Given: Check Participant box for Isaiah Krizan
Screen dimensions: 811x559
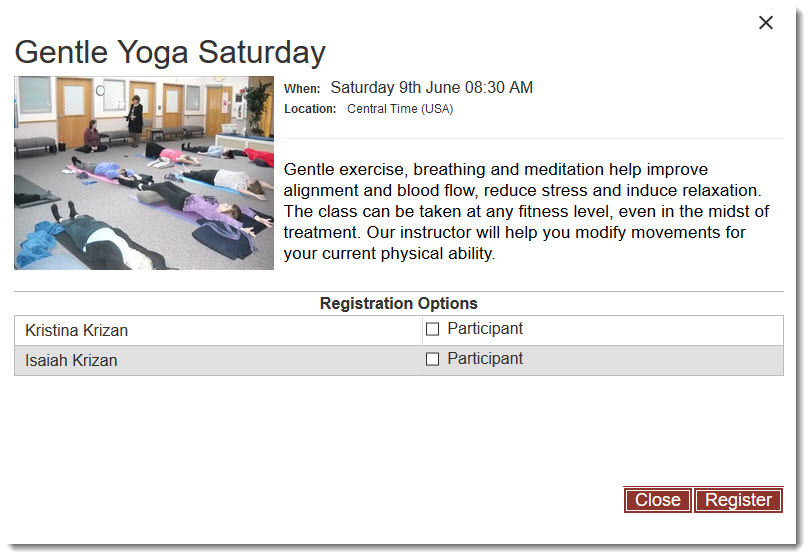Looking at the screenshot, I should pyautogui.click(x=432, y=359).
